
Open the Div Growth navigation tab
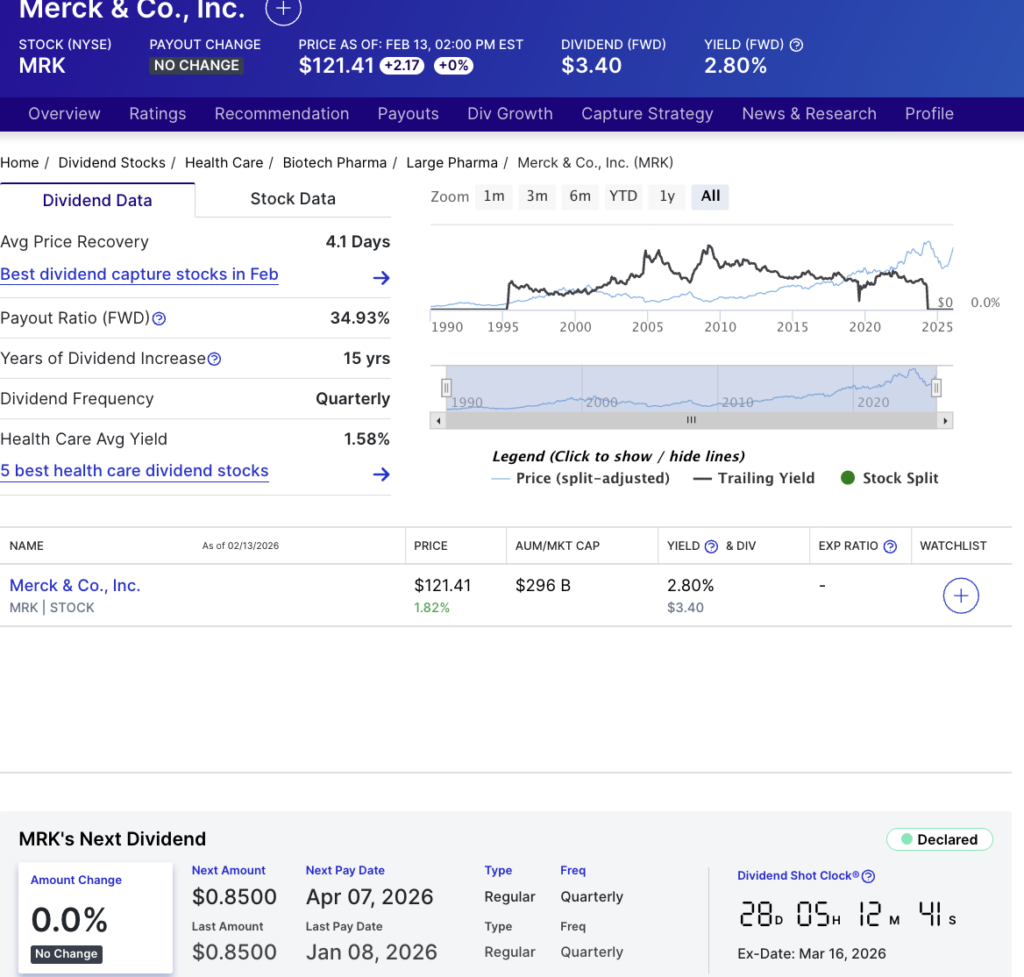510,114
